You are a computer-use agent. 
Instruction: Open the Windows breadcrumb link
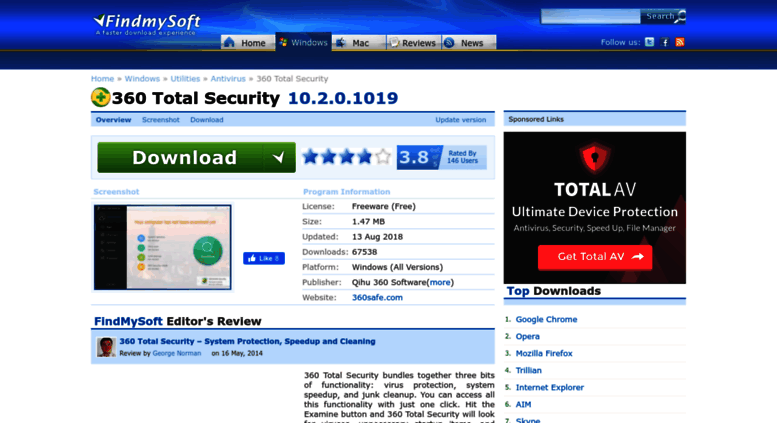click(142, 79)
